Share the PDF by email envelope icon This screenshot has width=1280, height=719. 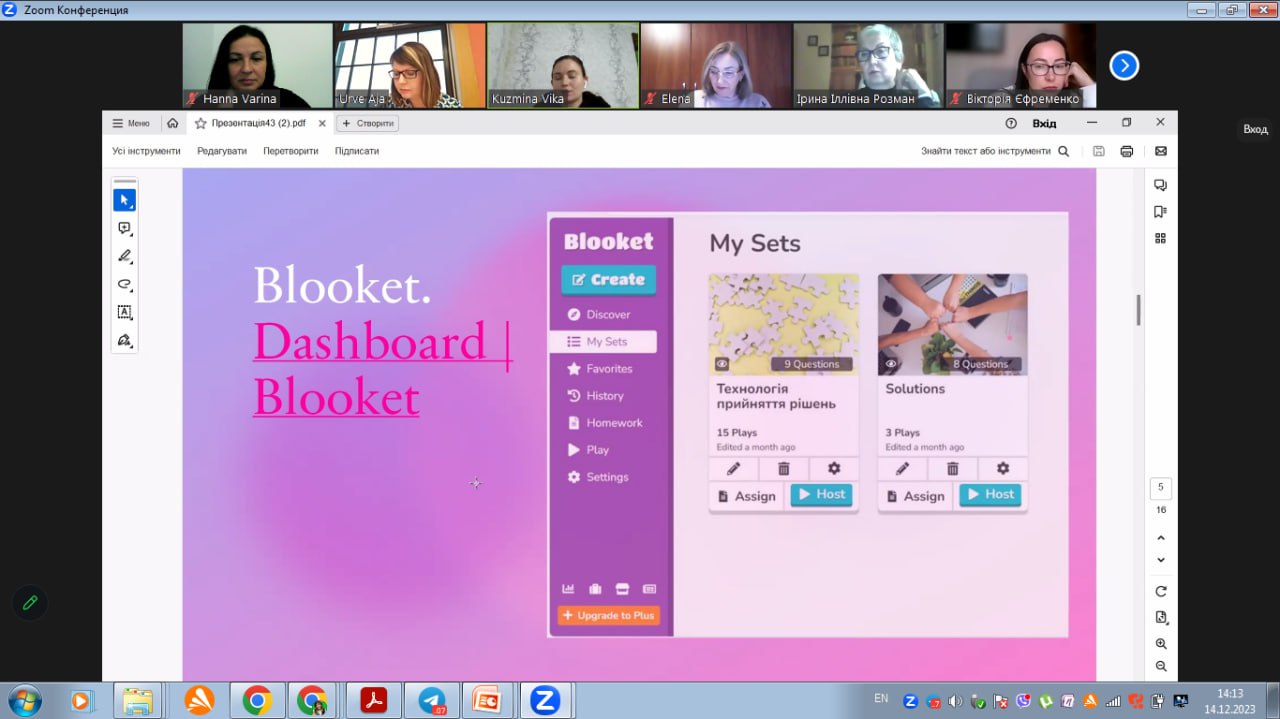coord(1160,151)
